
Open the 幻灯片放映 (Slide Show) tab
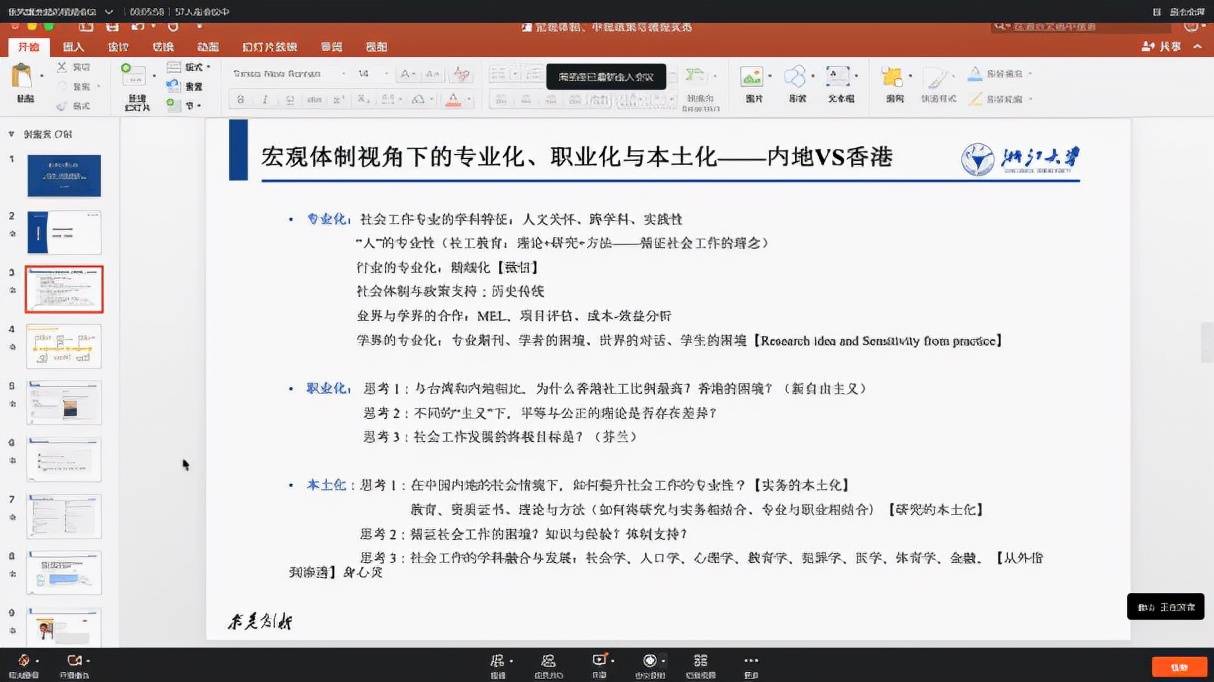click(x=269, y=47)
